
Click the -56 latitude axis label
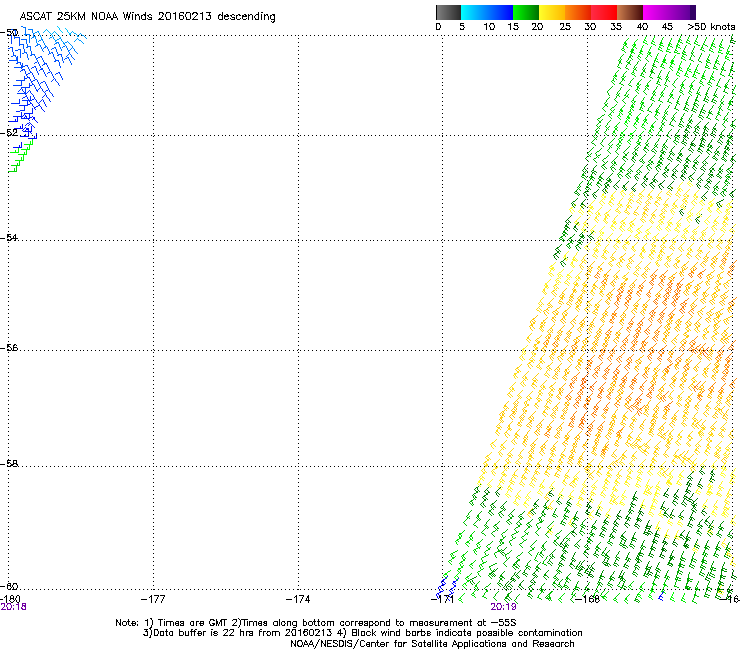click(10, 348)
